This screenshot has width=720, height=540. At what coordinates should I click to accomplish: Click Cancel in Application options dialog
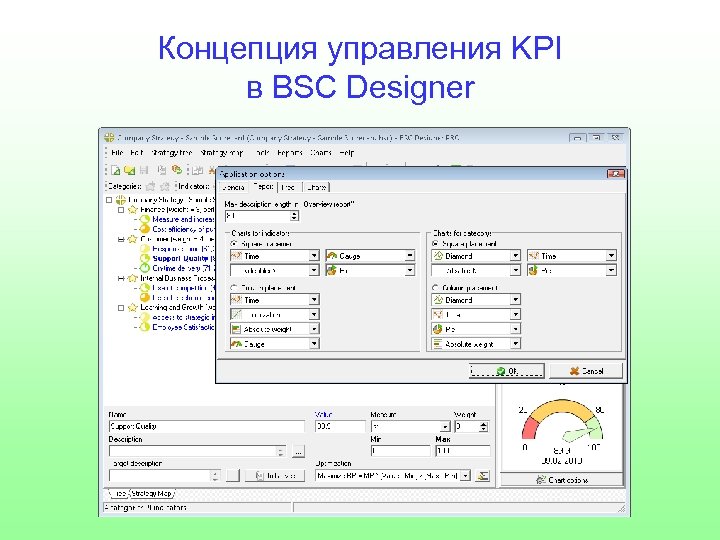[586, 371]
